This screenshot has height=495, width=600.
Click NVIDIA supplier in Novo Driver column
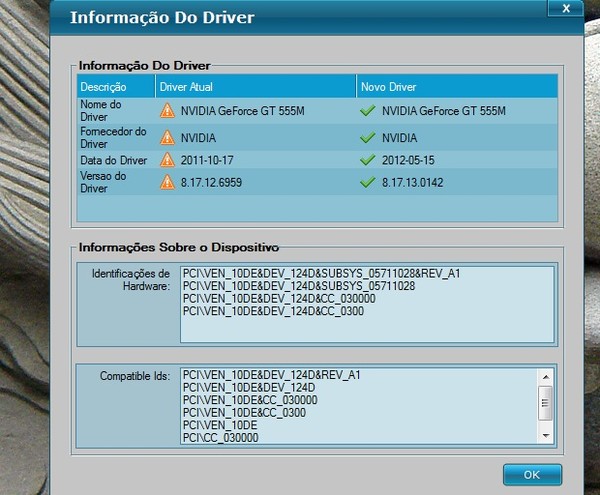point(399,138)
